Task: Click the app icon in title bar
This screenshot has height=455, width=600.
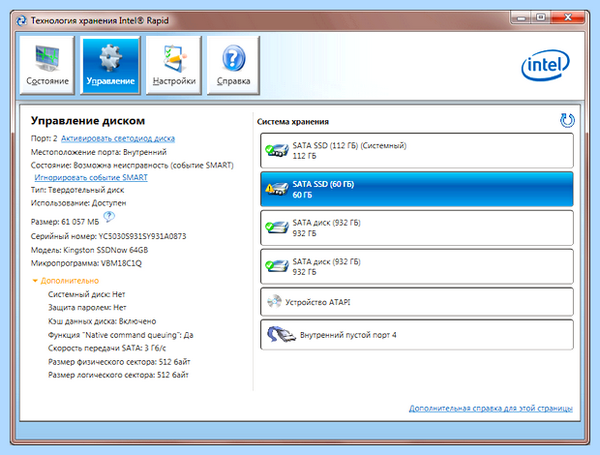Action: click(x=21, y=20)
